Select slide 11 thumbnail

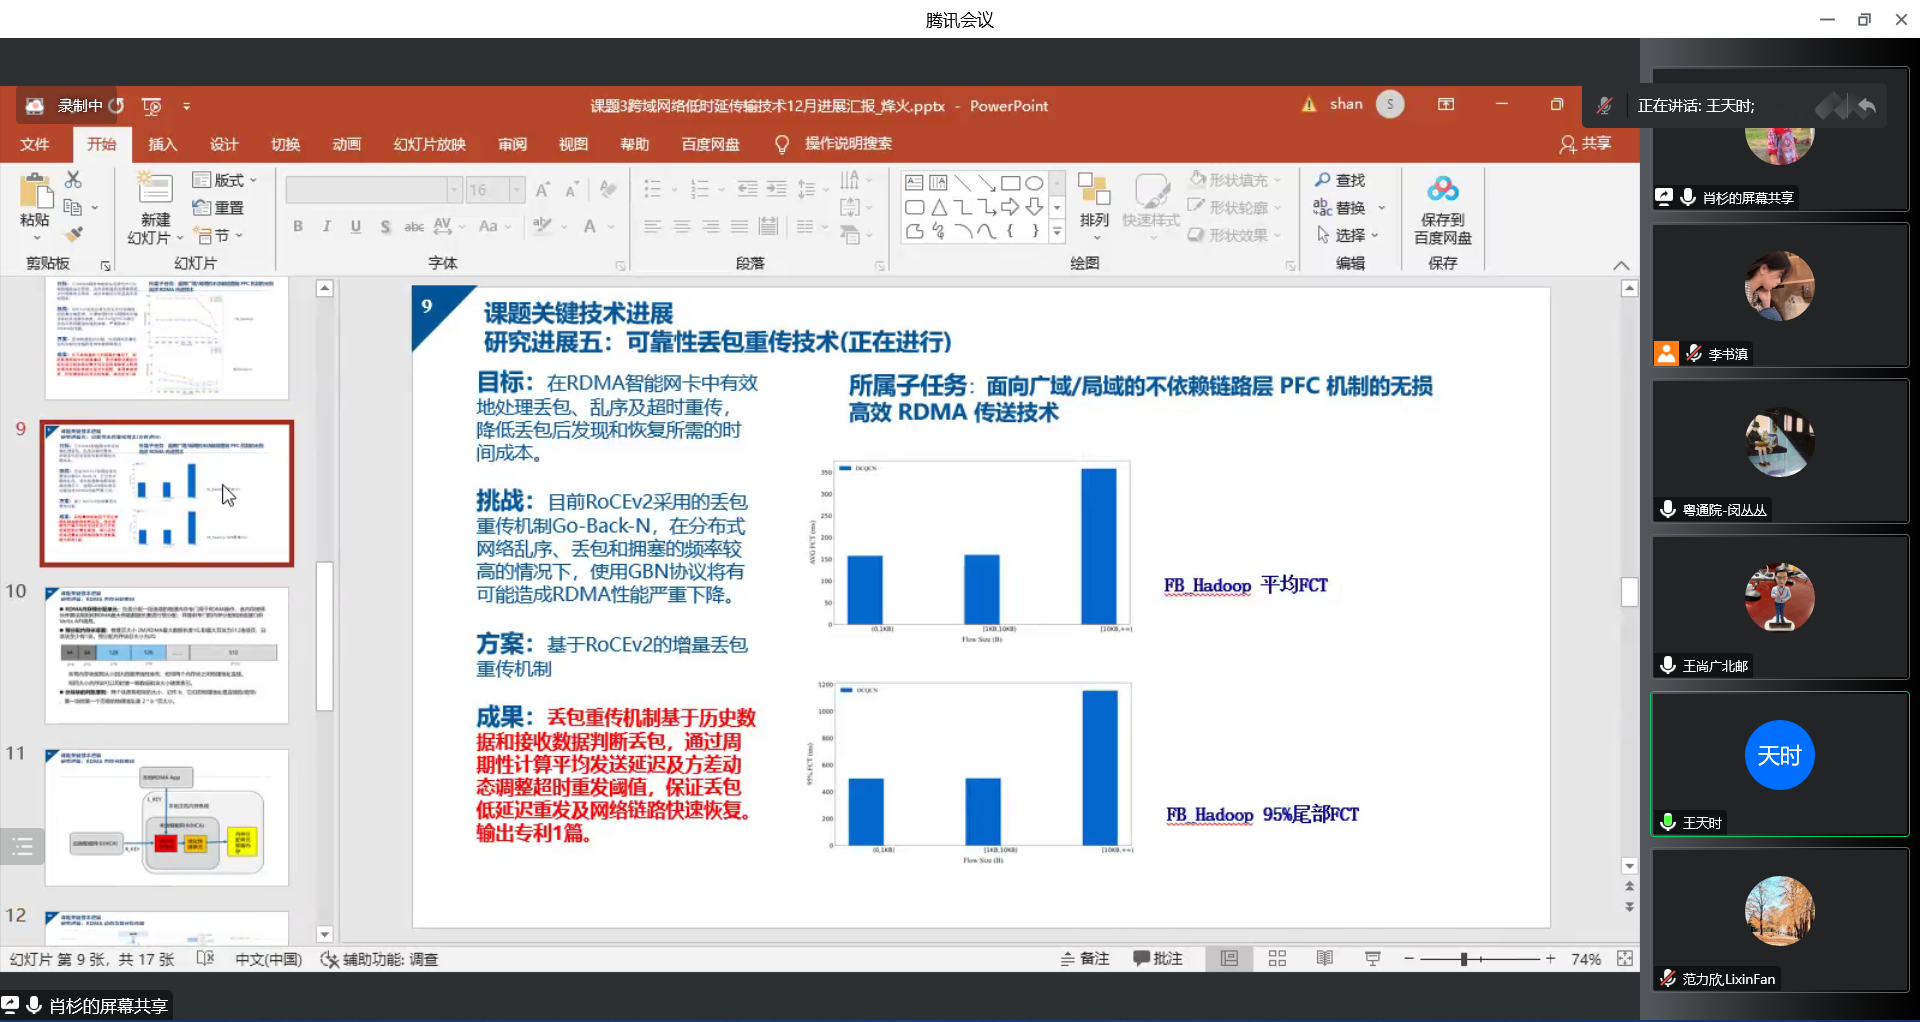167,817
